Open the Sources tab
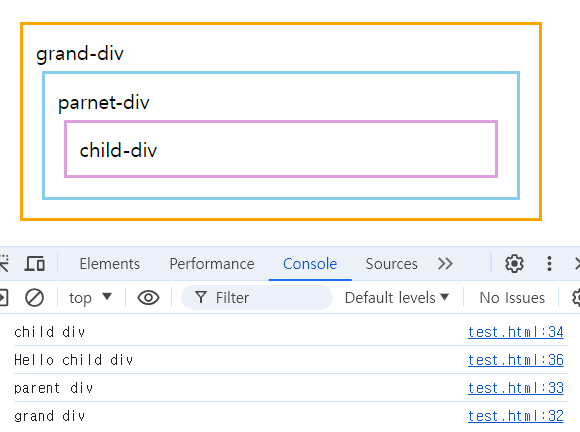 pyautogui.click(x=391, y=264)
